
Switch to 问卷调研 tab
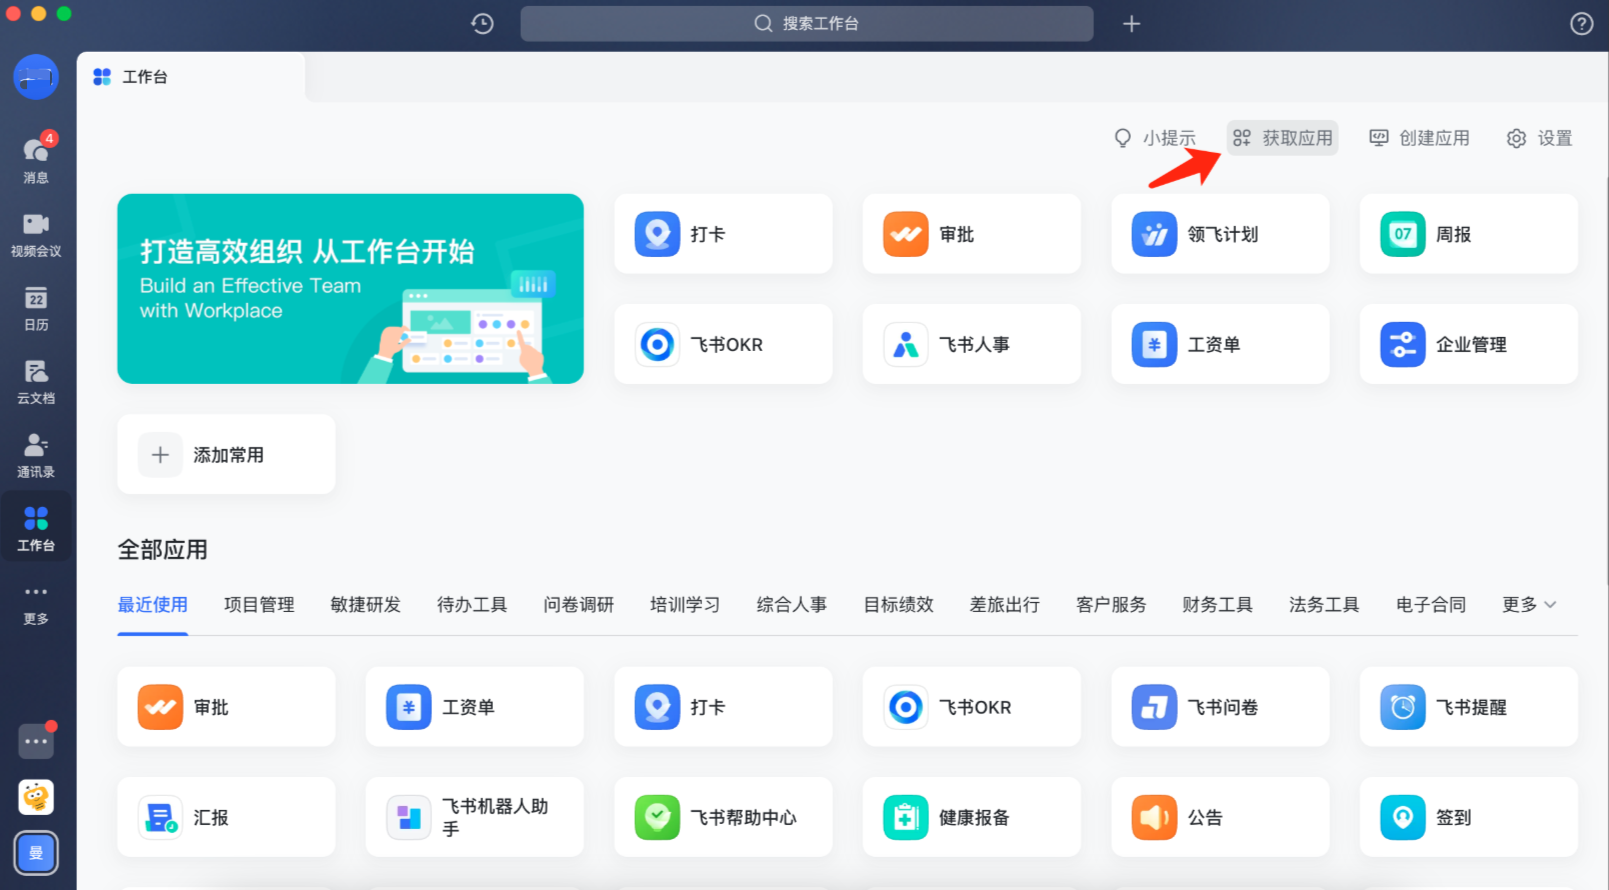(578, 605)
